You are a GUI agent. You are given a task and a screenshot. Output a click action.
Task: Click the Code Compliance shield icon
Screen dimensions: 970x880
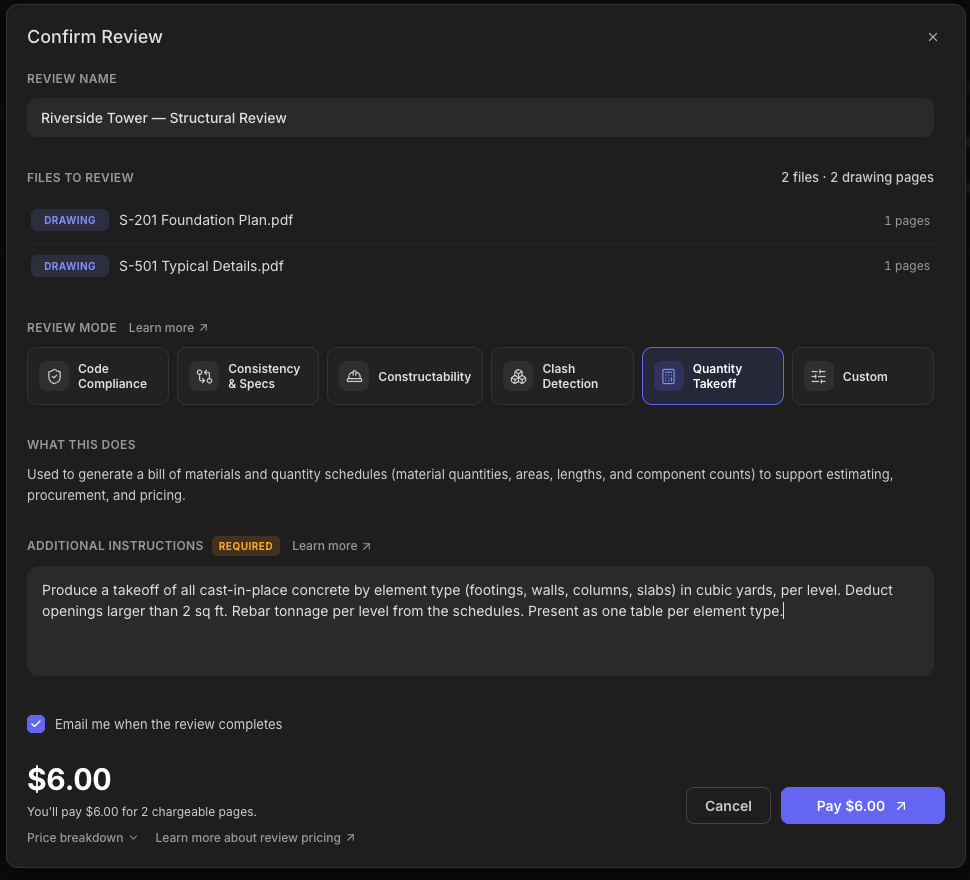[x=54, y=376]
